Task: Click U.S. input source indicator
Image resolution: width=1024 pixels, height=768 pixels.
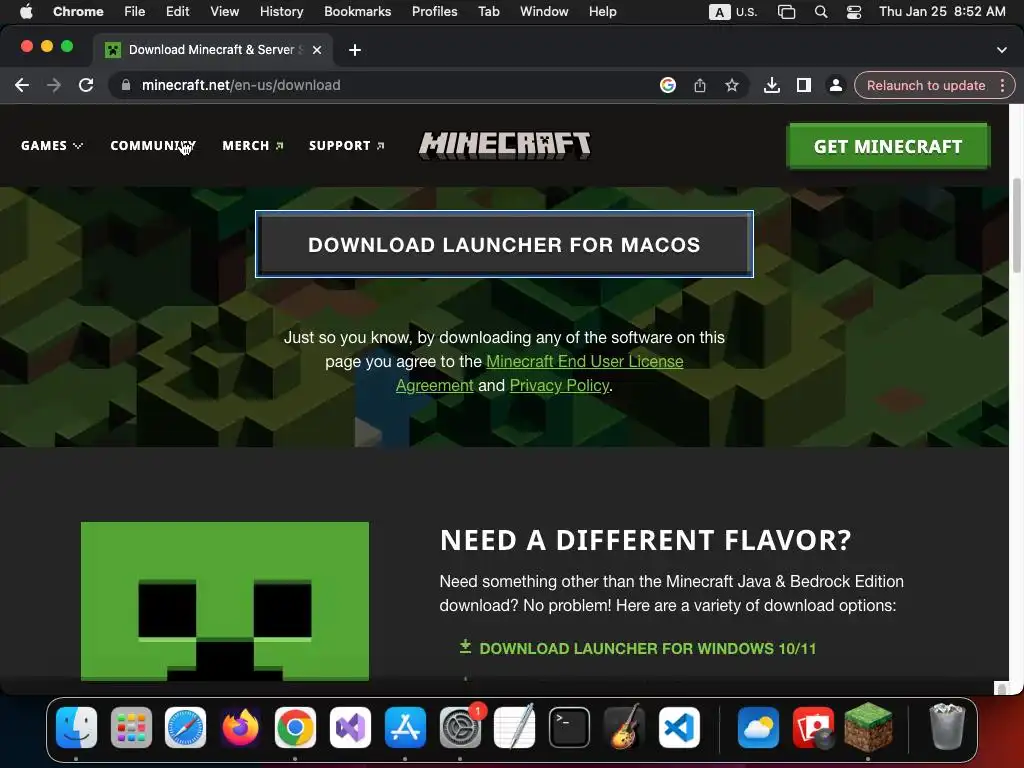Action: tap(733, 12)
